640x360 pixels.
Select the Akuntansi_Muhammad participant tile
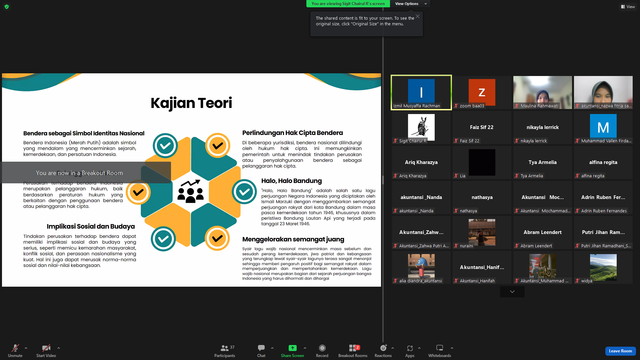coord(542,268)
